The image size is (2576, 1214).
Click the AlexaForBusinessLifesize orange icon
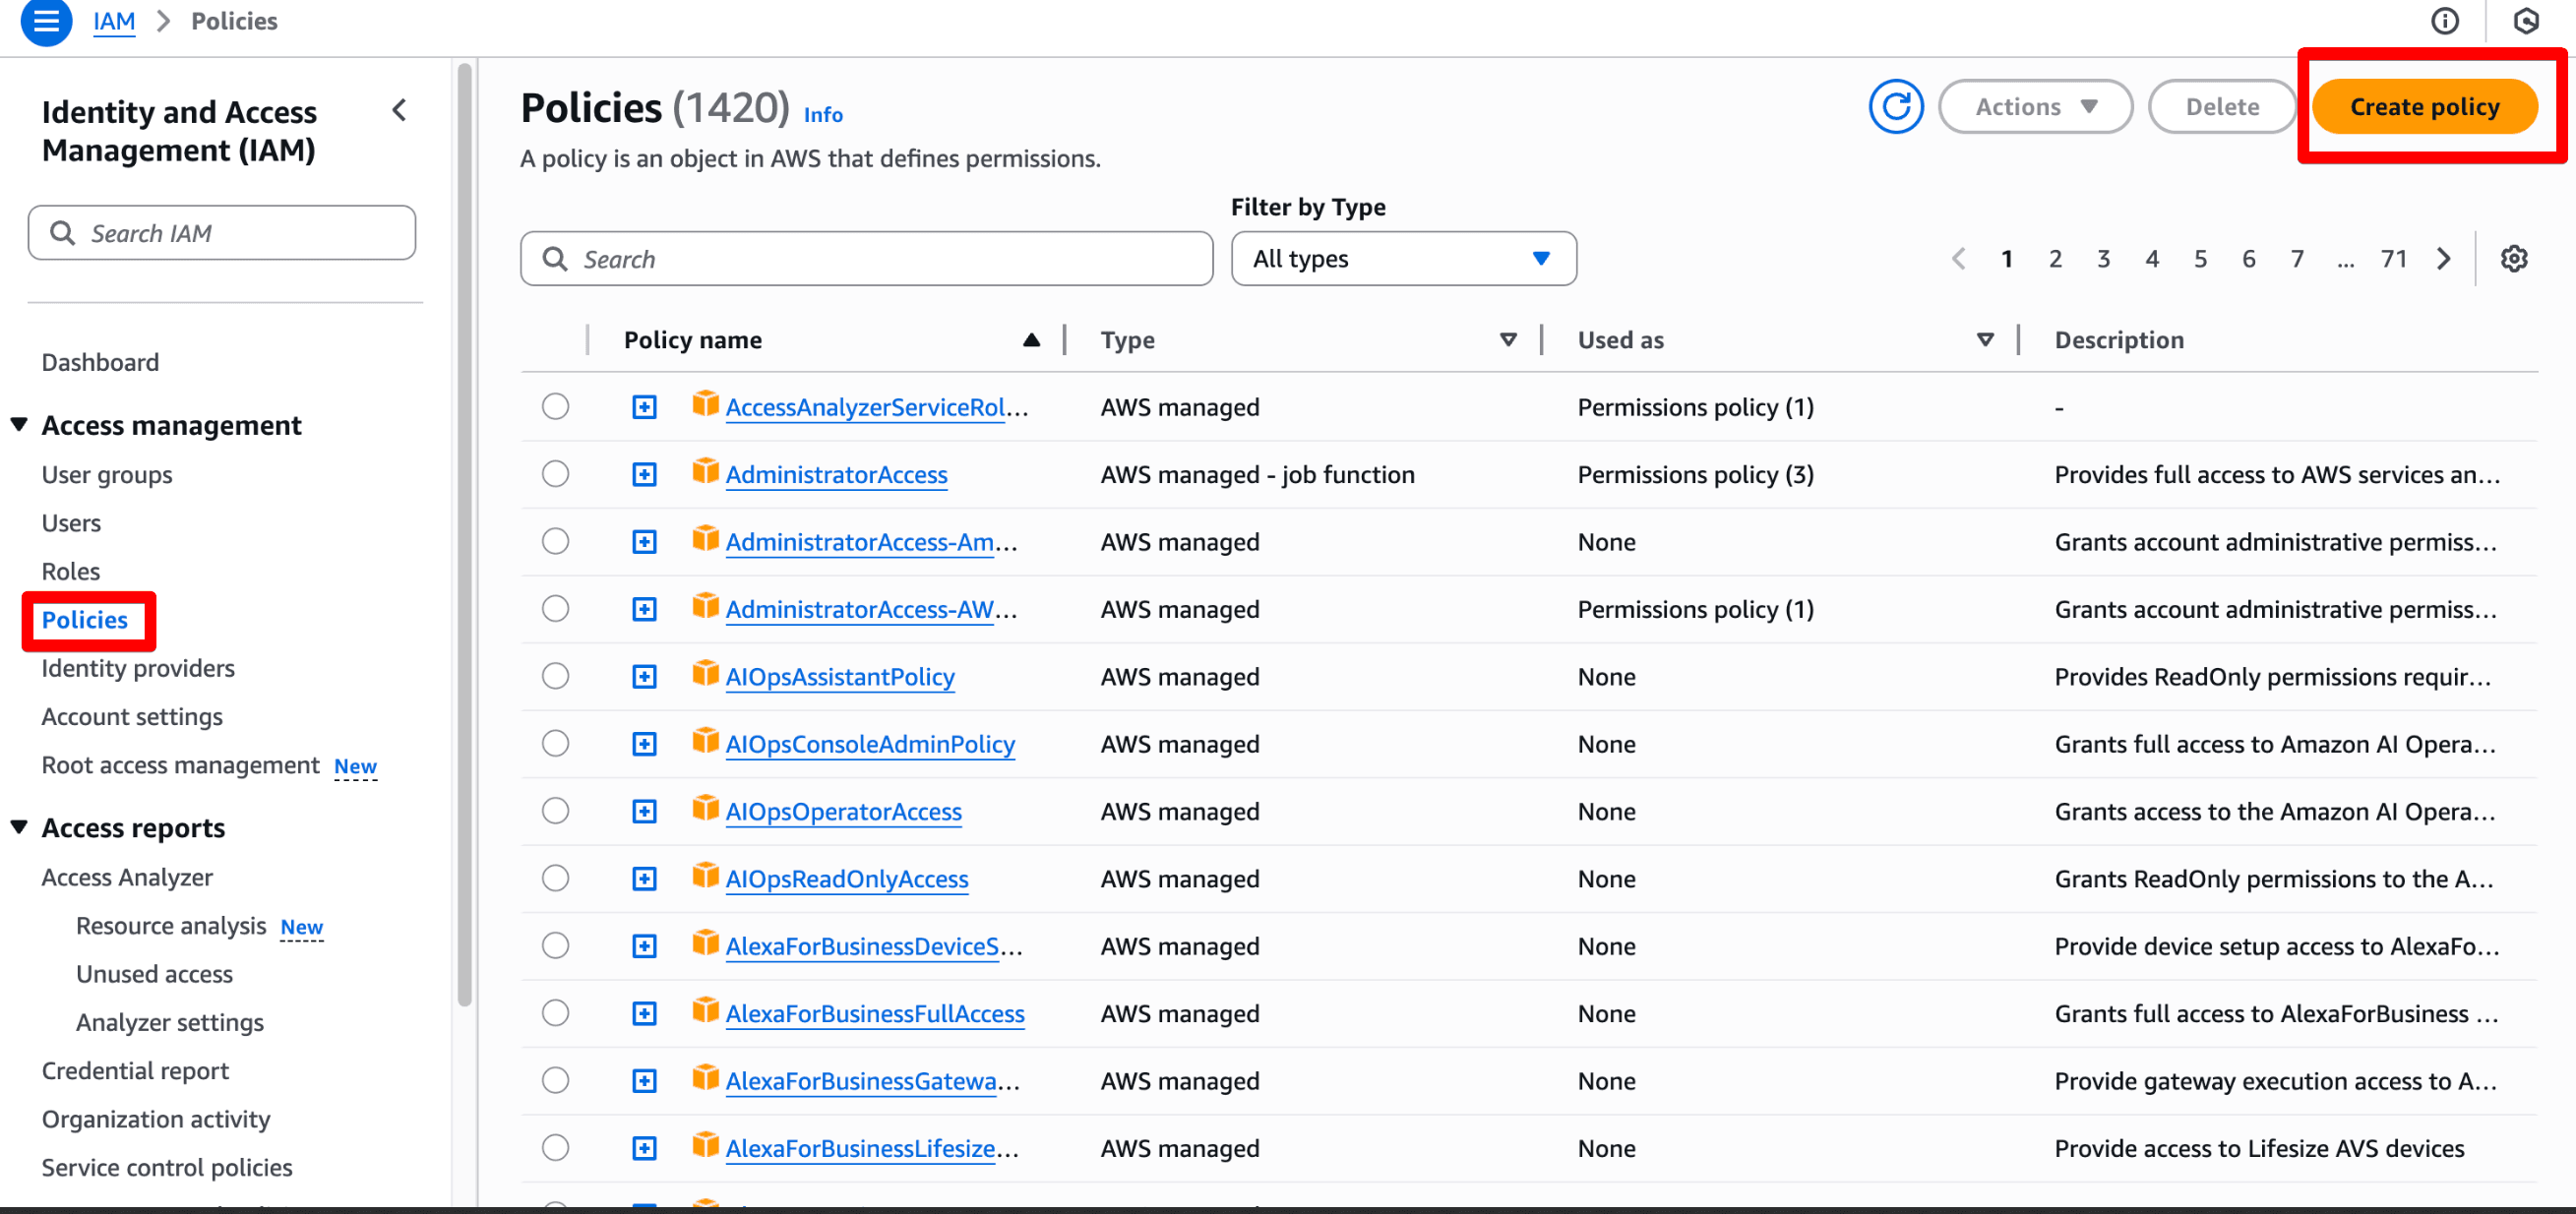705,1145
